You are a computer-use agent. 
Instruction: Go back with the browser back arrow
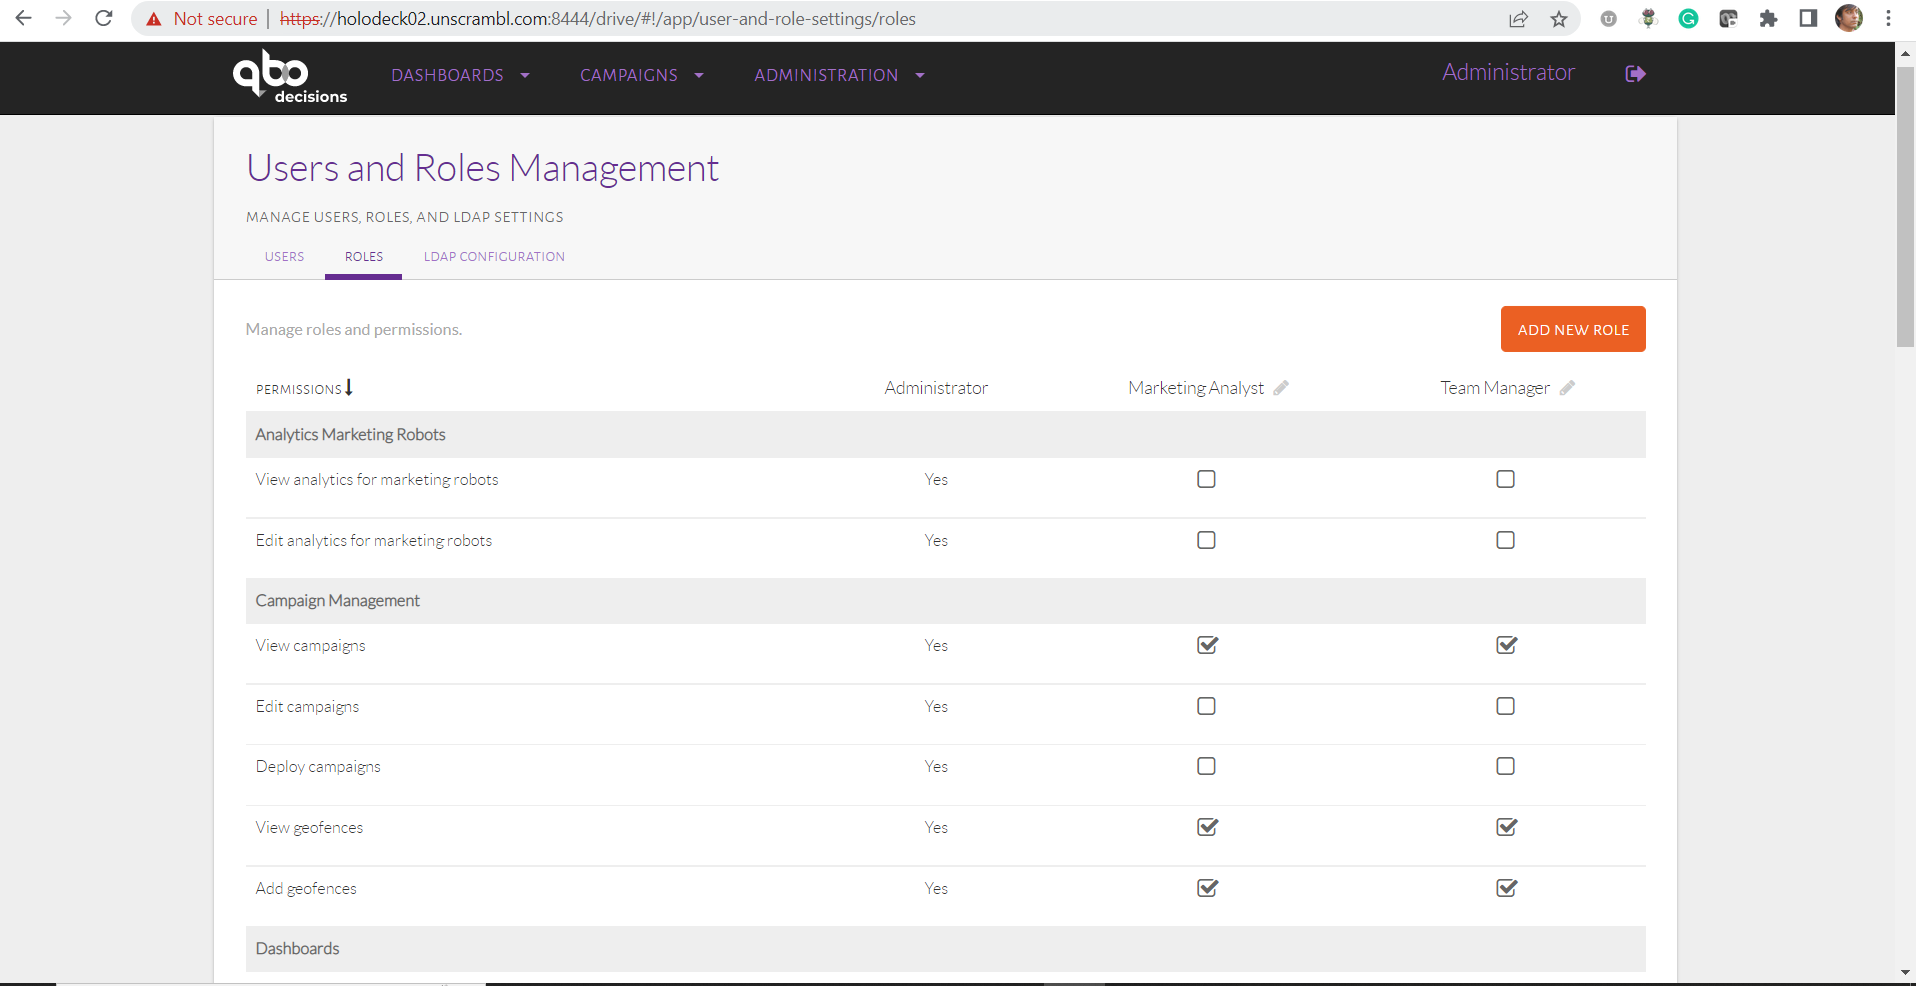pos(23,19)
